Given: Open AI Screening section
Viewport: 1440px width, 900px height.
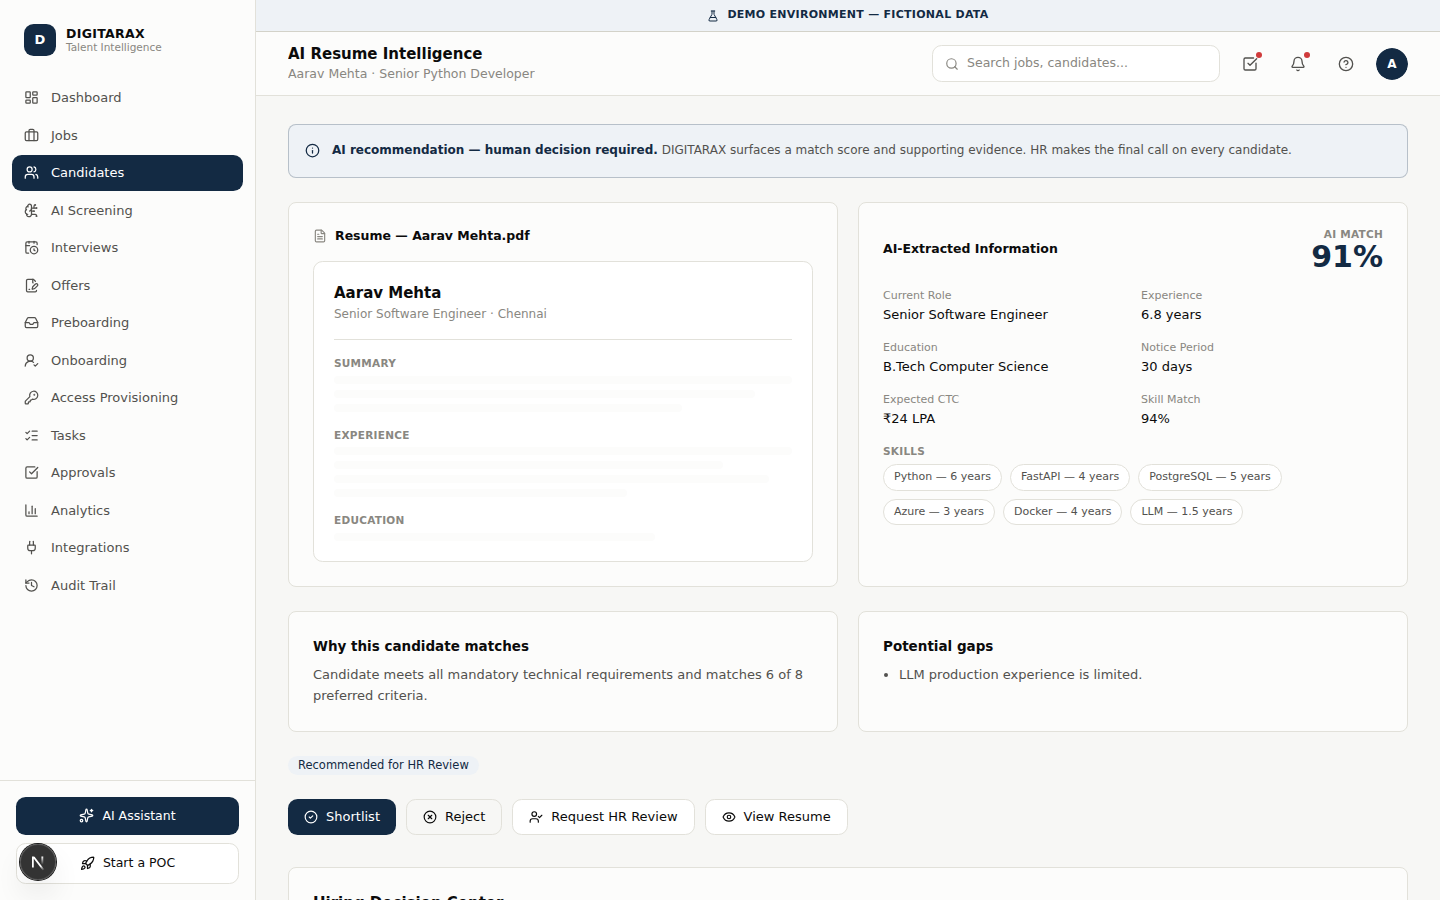Looking at the screenshot, I should pos(127,210).
